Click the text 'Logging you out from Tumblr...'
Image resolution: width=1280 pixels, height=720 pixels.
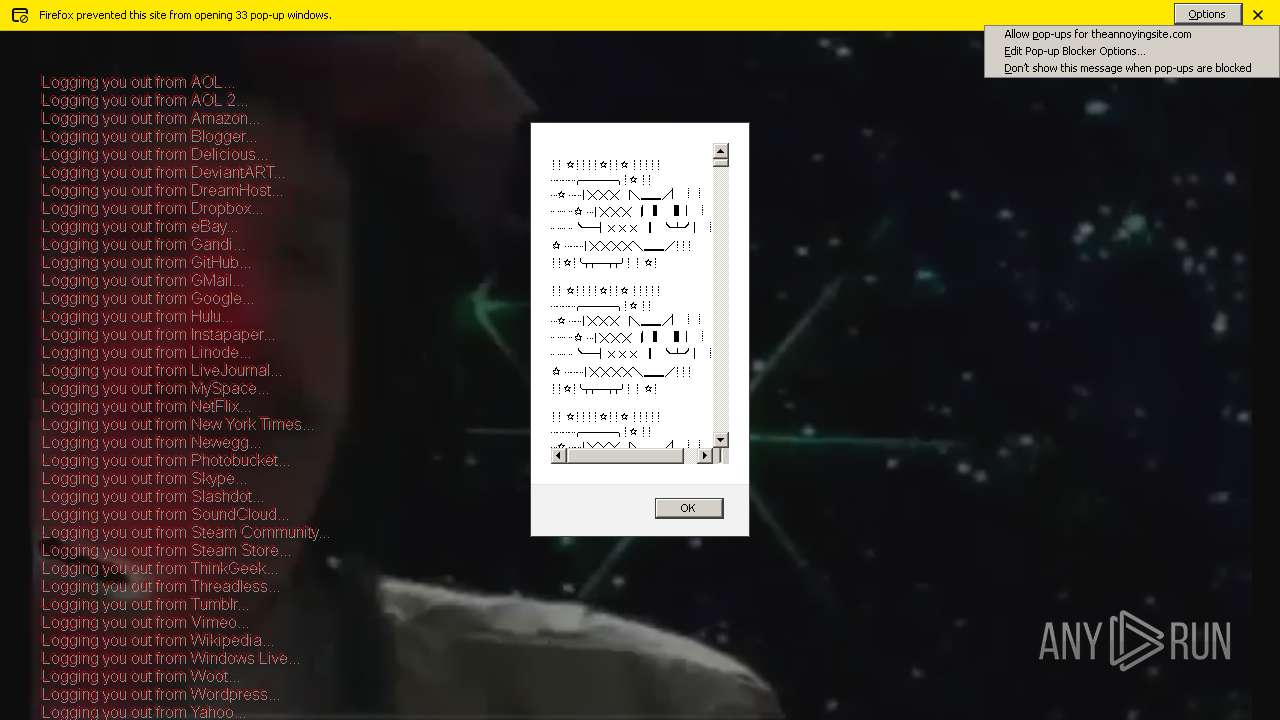tap(145, 604)
